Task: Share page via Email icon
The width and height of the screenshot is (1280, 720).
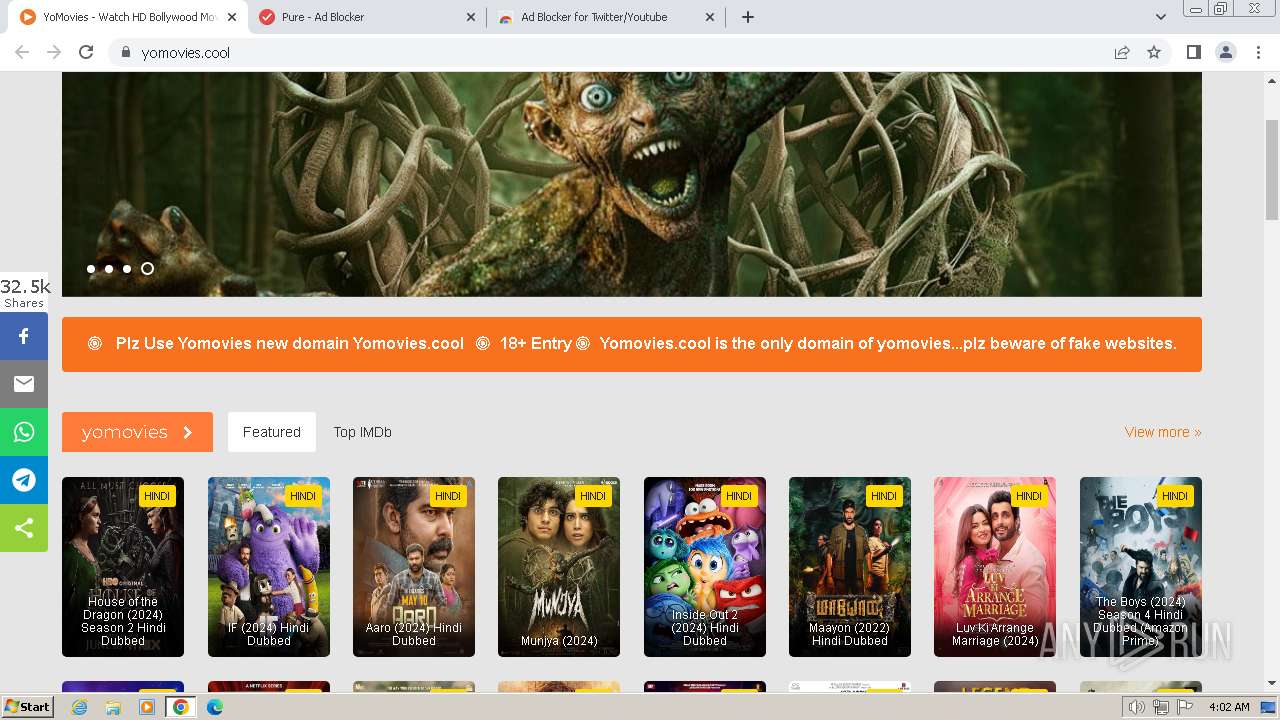Action: tap(24, 384)
